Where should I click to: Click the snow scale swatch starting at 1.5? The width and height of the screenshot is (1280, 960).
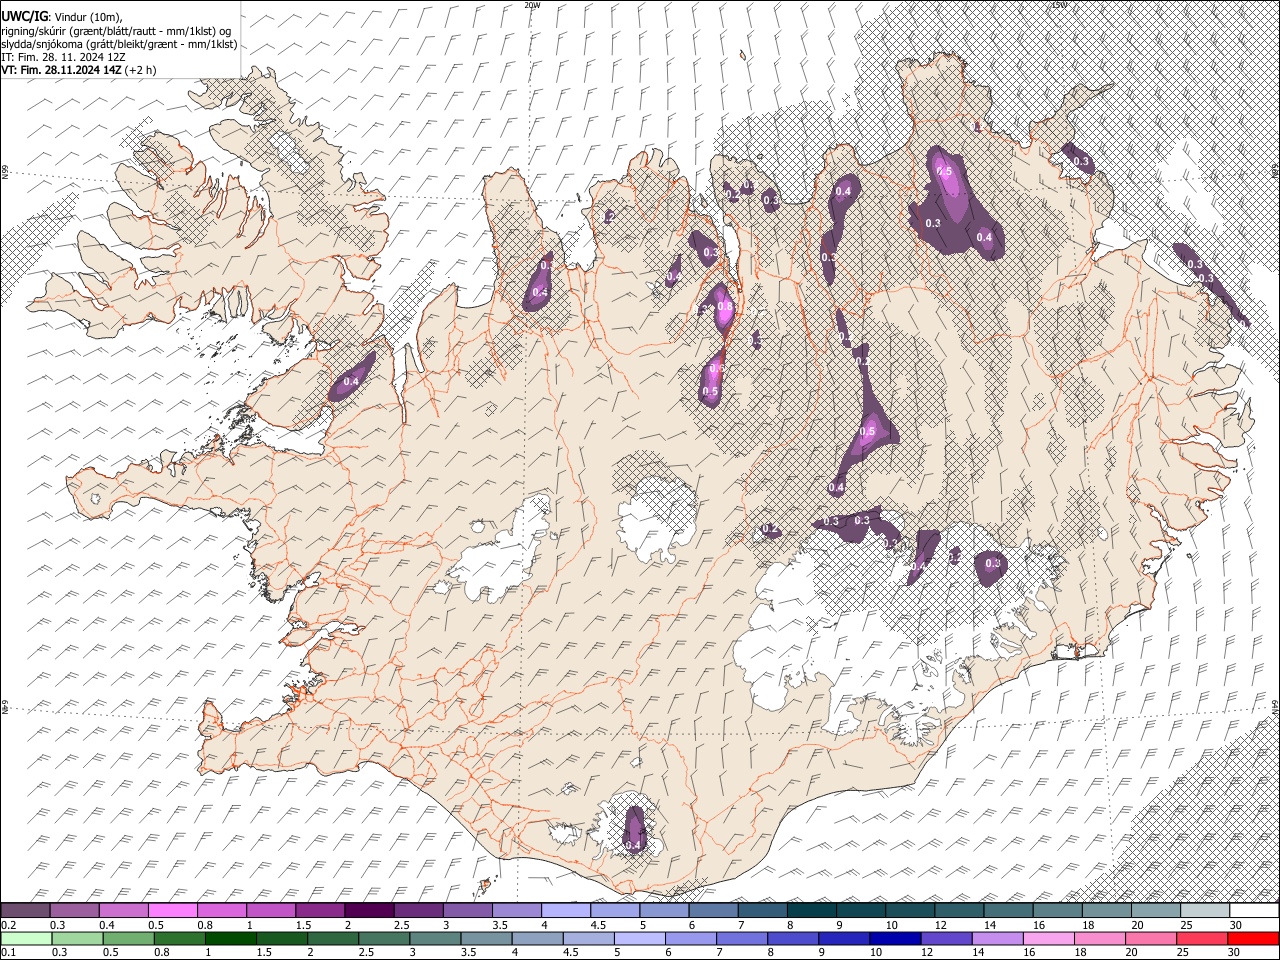click(x=320, y=911)
